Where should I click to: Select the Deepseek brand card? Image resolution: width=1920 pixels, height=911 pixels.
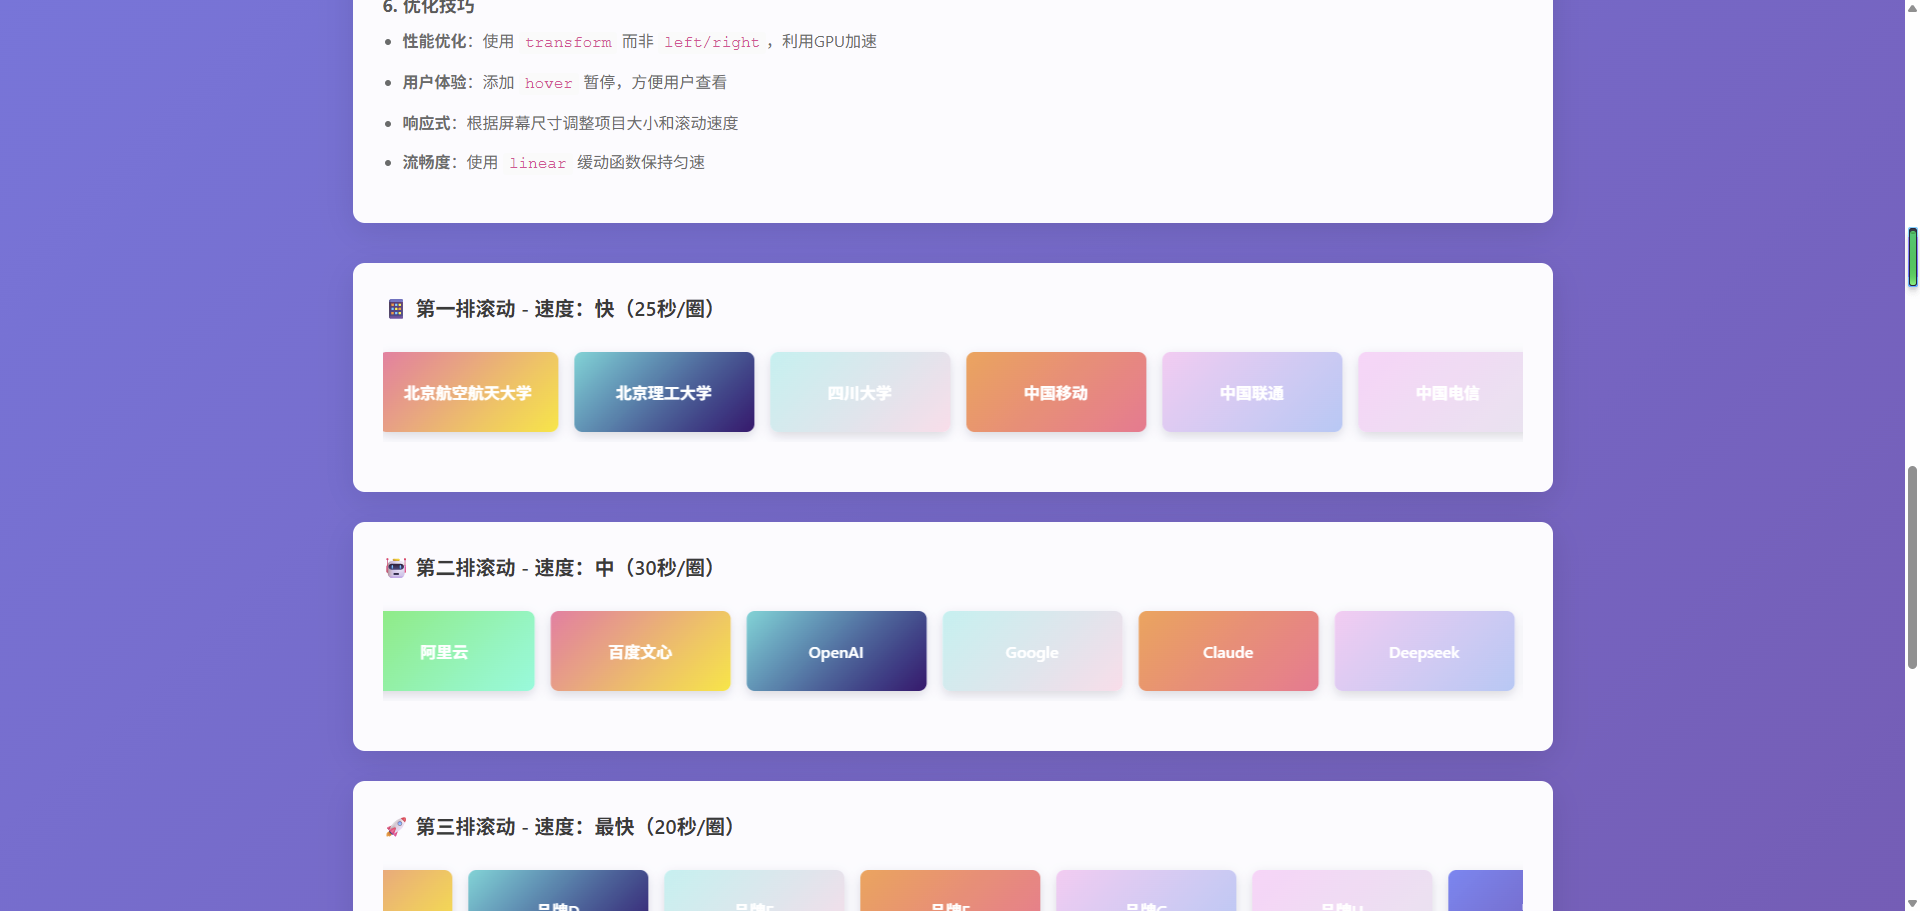[x=1423, y=651]
